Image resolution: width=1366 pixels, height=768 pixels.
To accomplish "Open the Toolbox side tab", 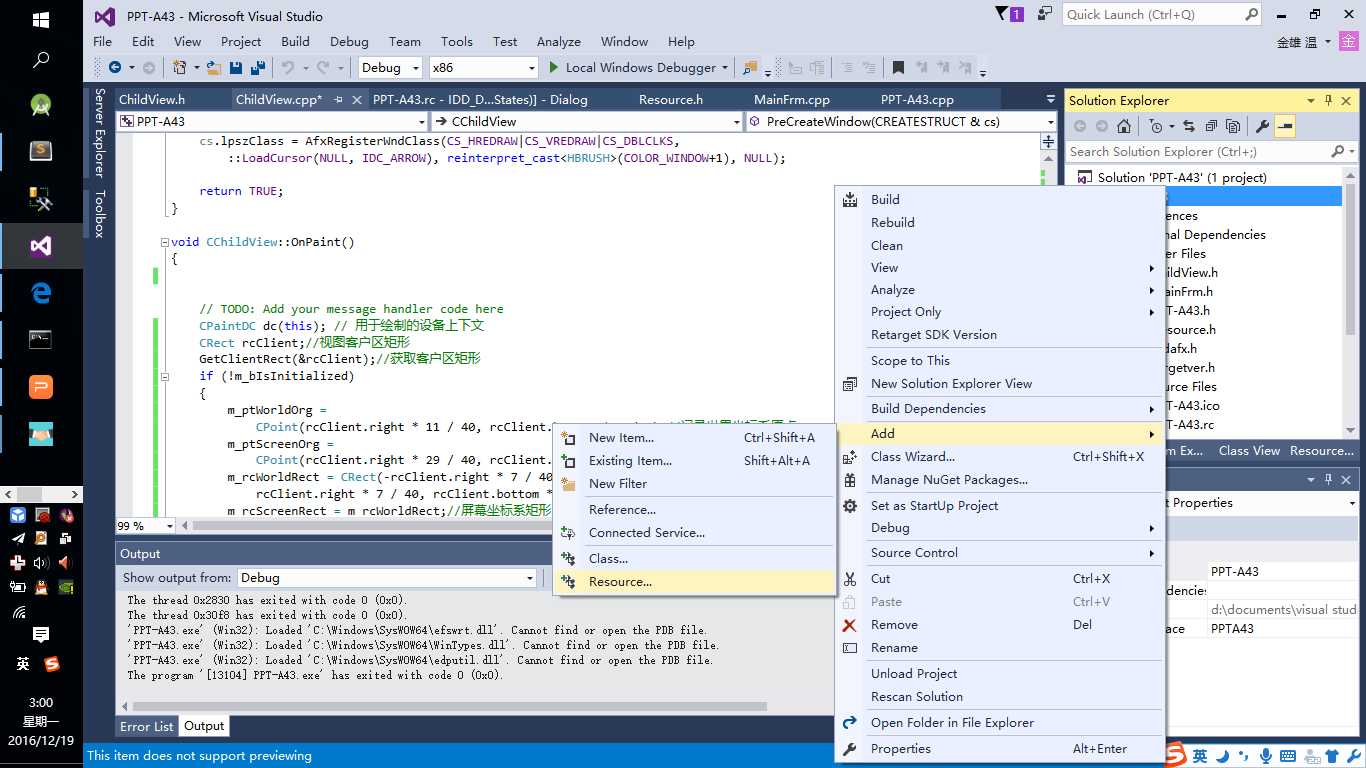I will pyautogui.click(x=100, y=214).
